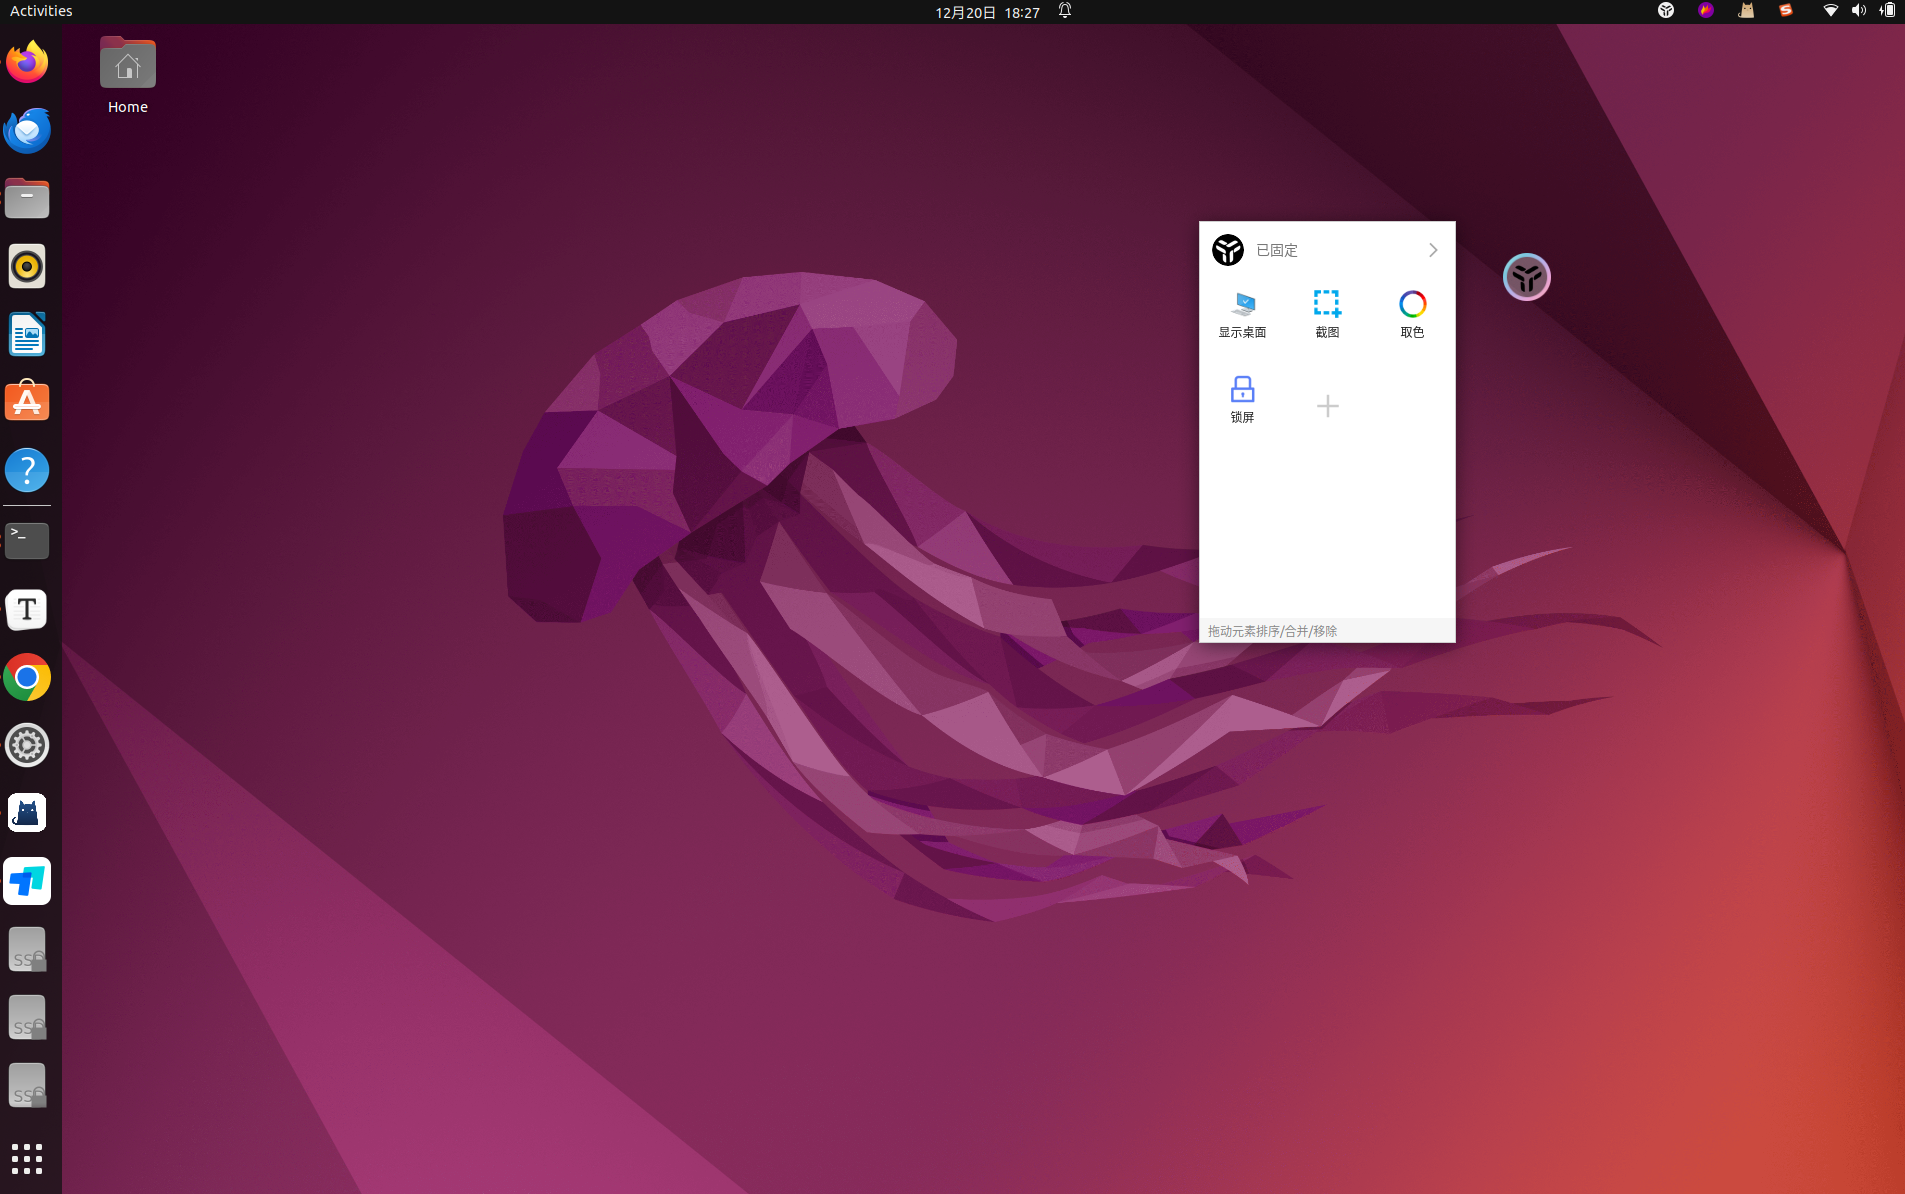The height and width of the screenshot is (1194, 1905).
Task: Open the Files manager in dock
Action: coord(27,198)
